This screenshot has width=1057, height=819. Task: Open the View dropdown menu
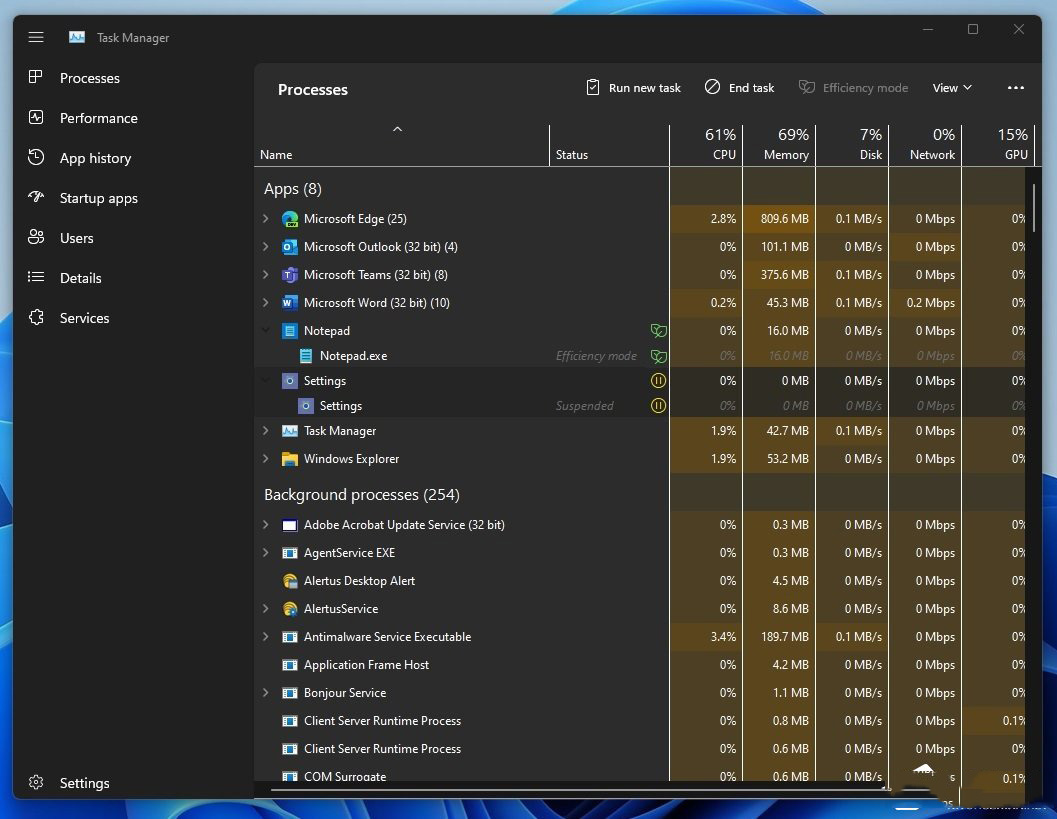point(952,88)
